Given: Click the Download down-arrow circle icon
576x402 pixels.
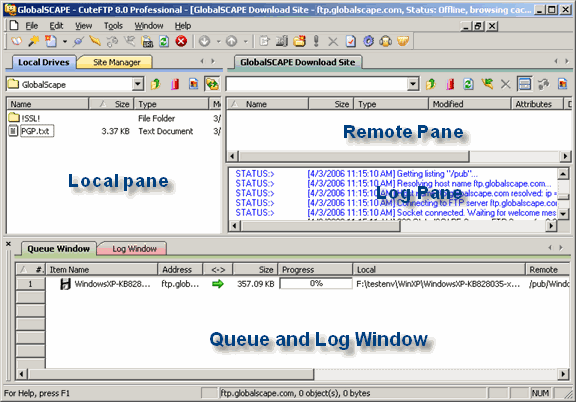Looking at the screenshot, I should 205,41.
